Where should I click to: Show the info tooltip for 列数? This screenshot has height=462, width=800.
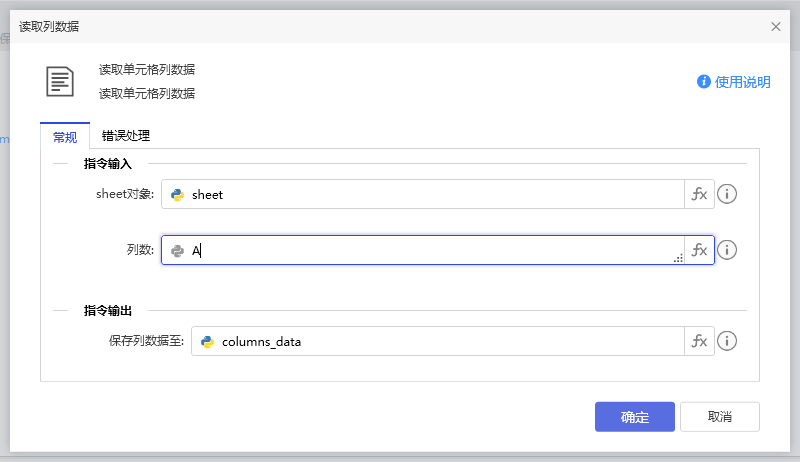point(728,250)
